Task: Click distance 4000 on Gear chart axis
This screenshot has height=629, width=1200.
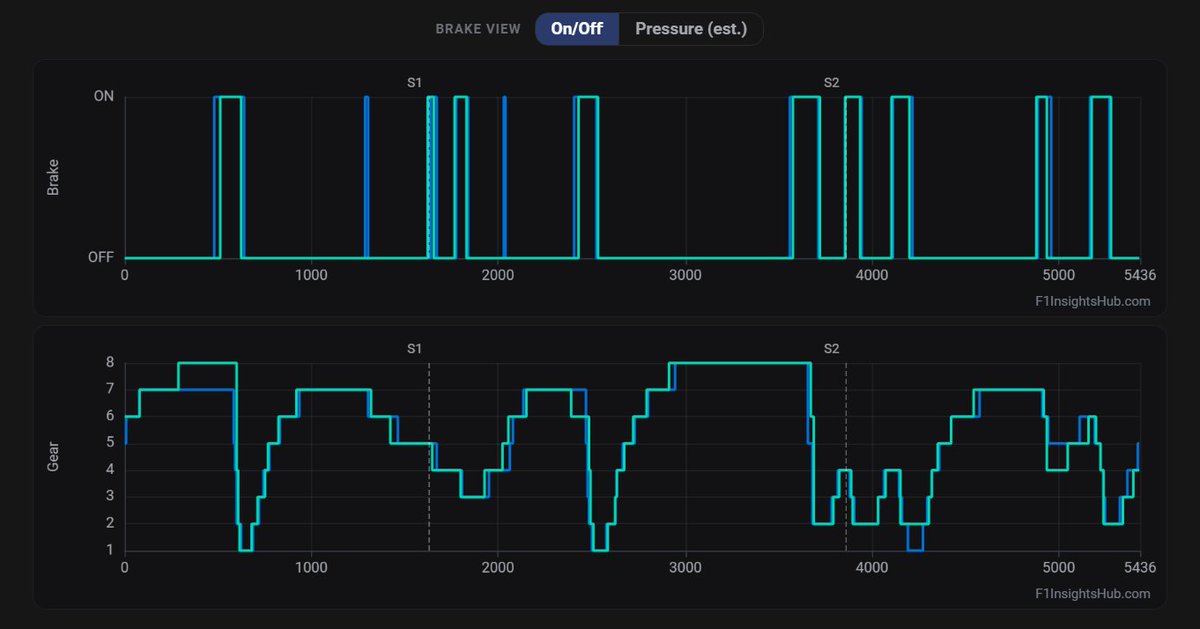Action: (x=872, y=567)
